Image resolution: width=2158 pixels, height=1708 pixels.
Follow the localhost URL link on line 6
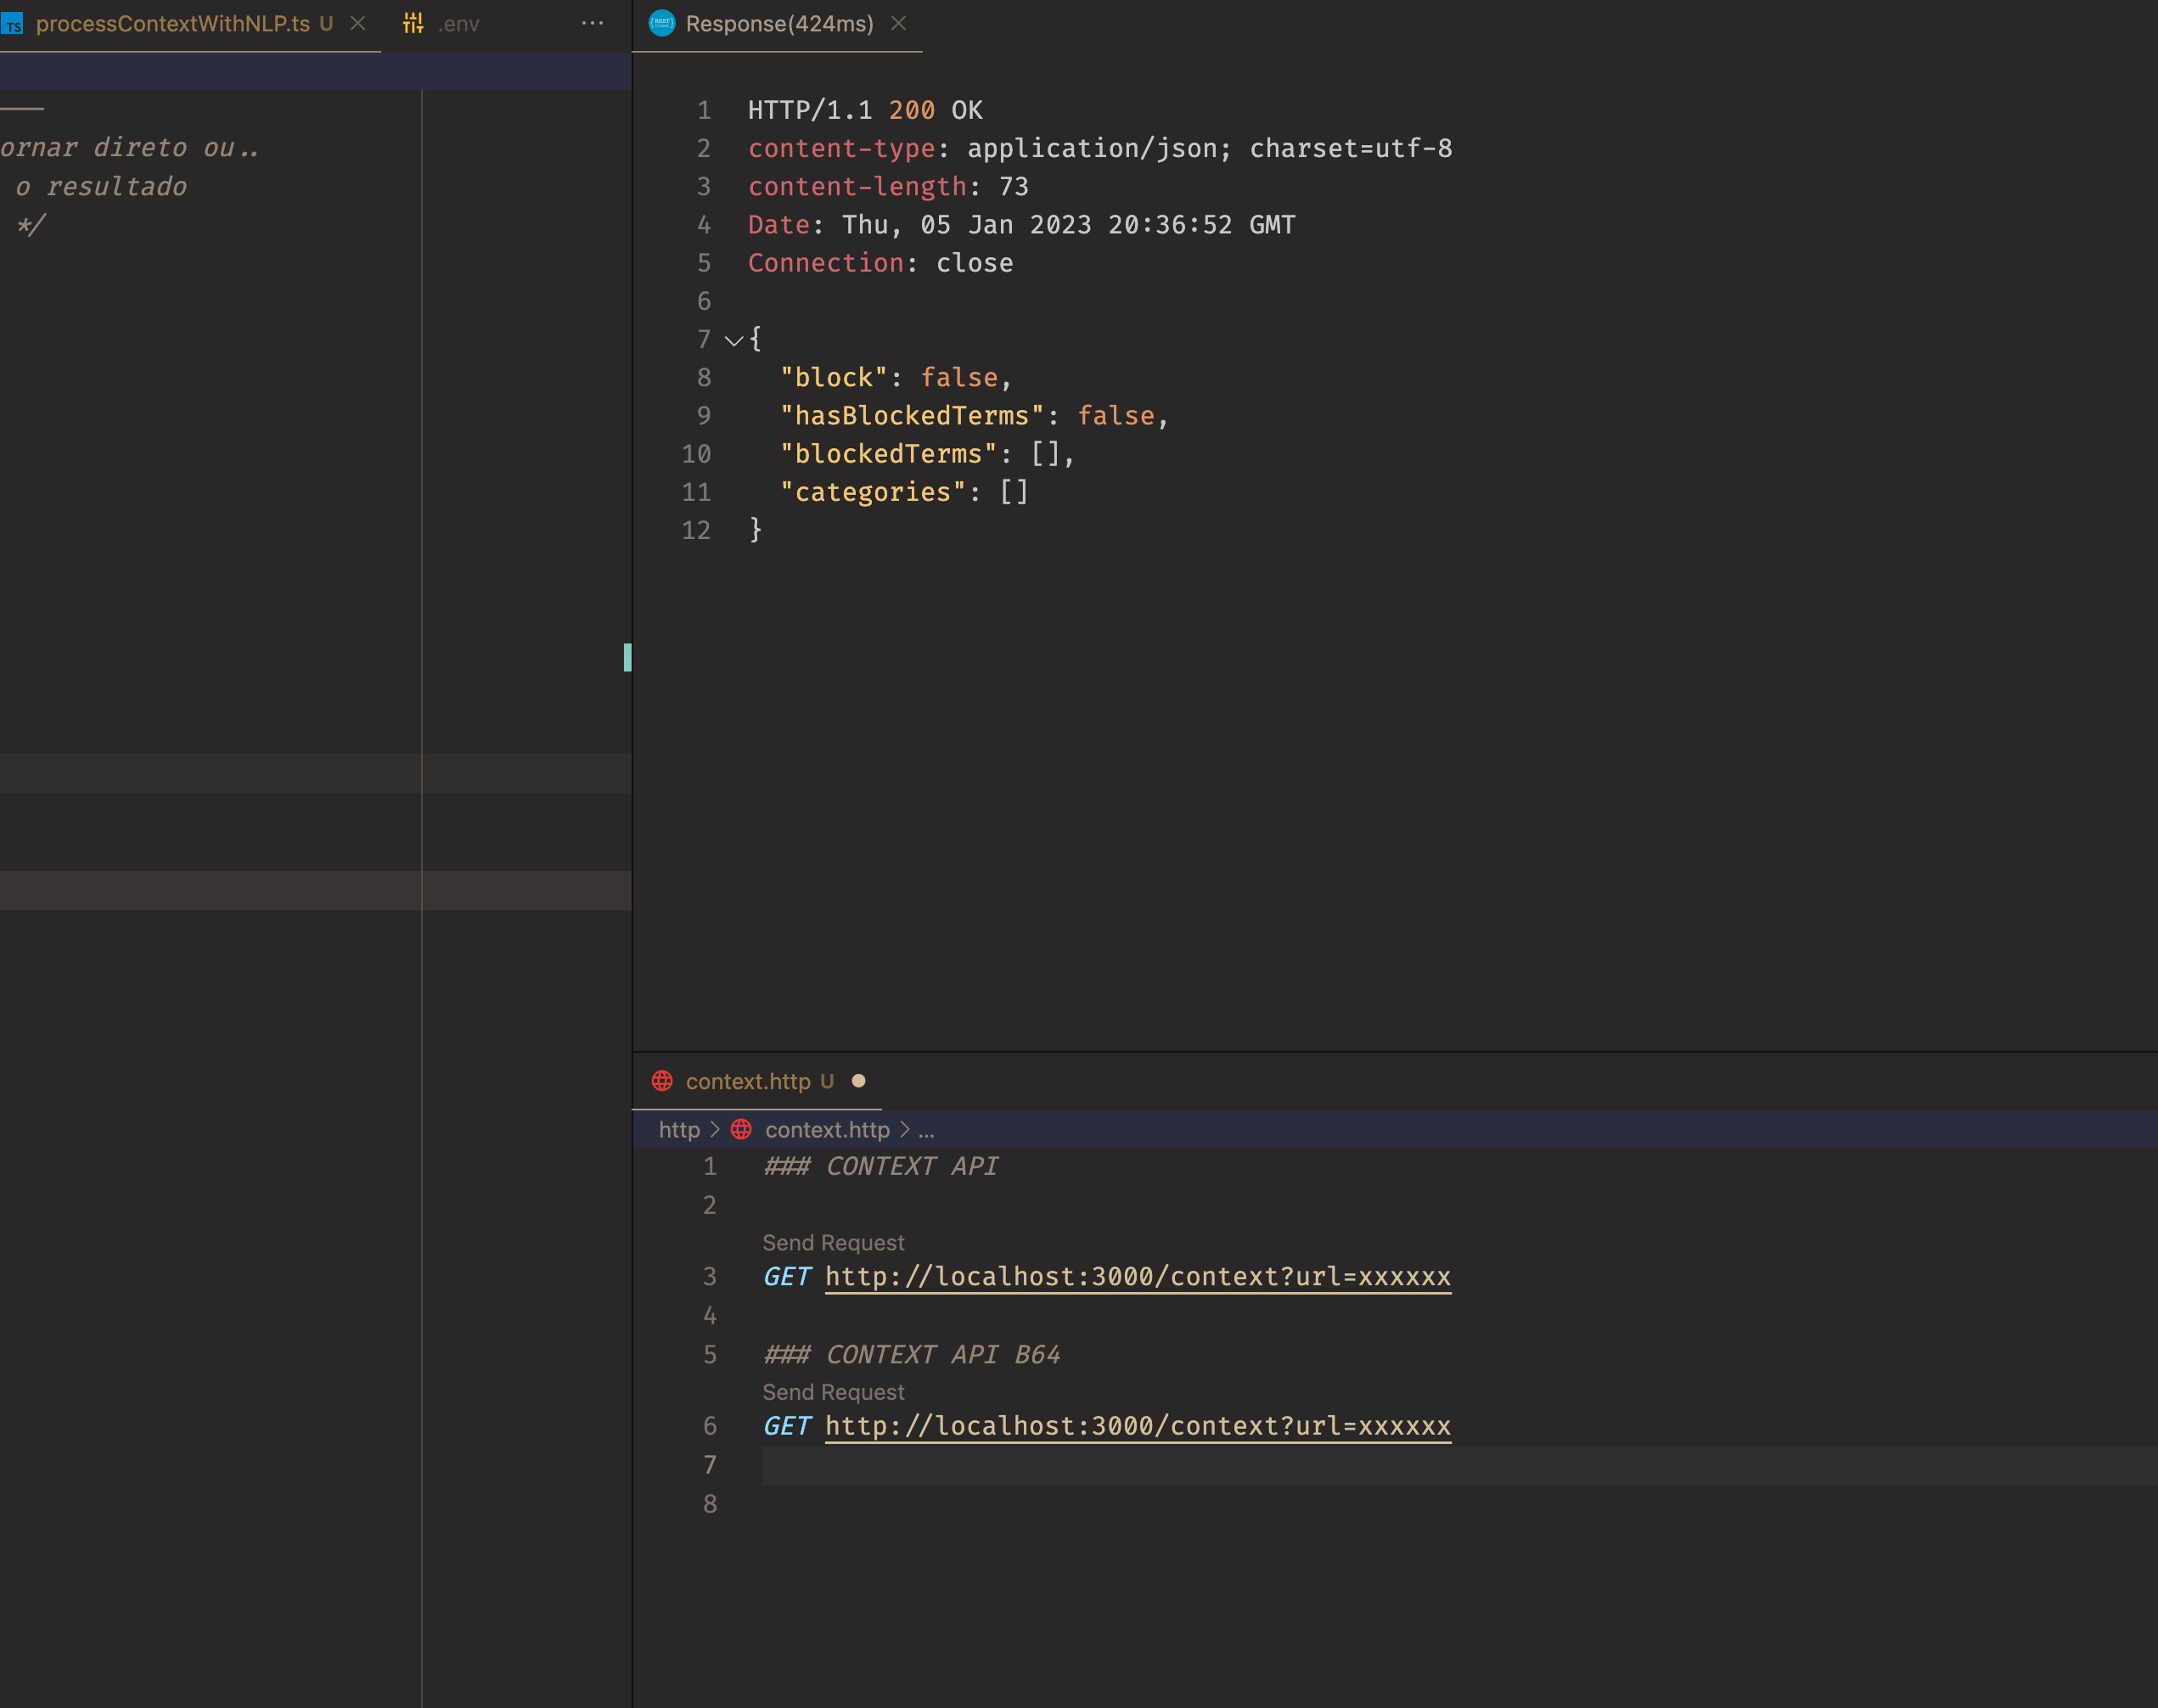(x=1138, y=1426)
